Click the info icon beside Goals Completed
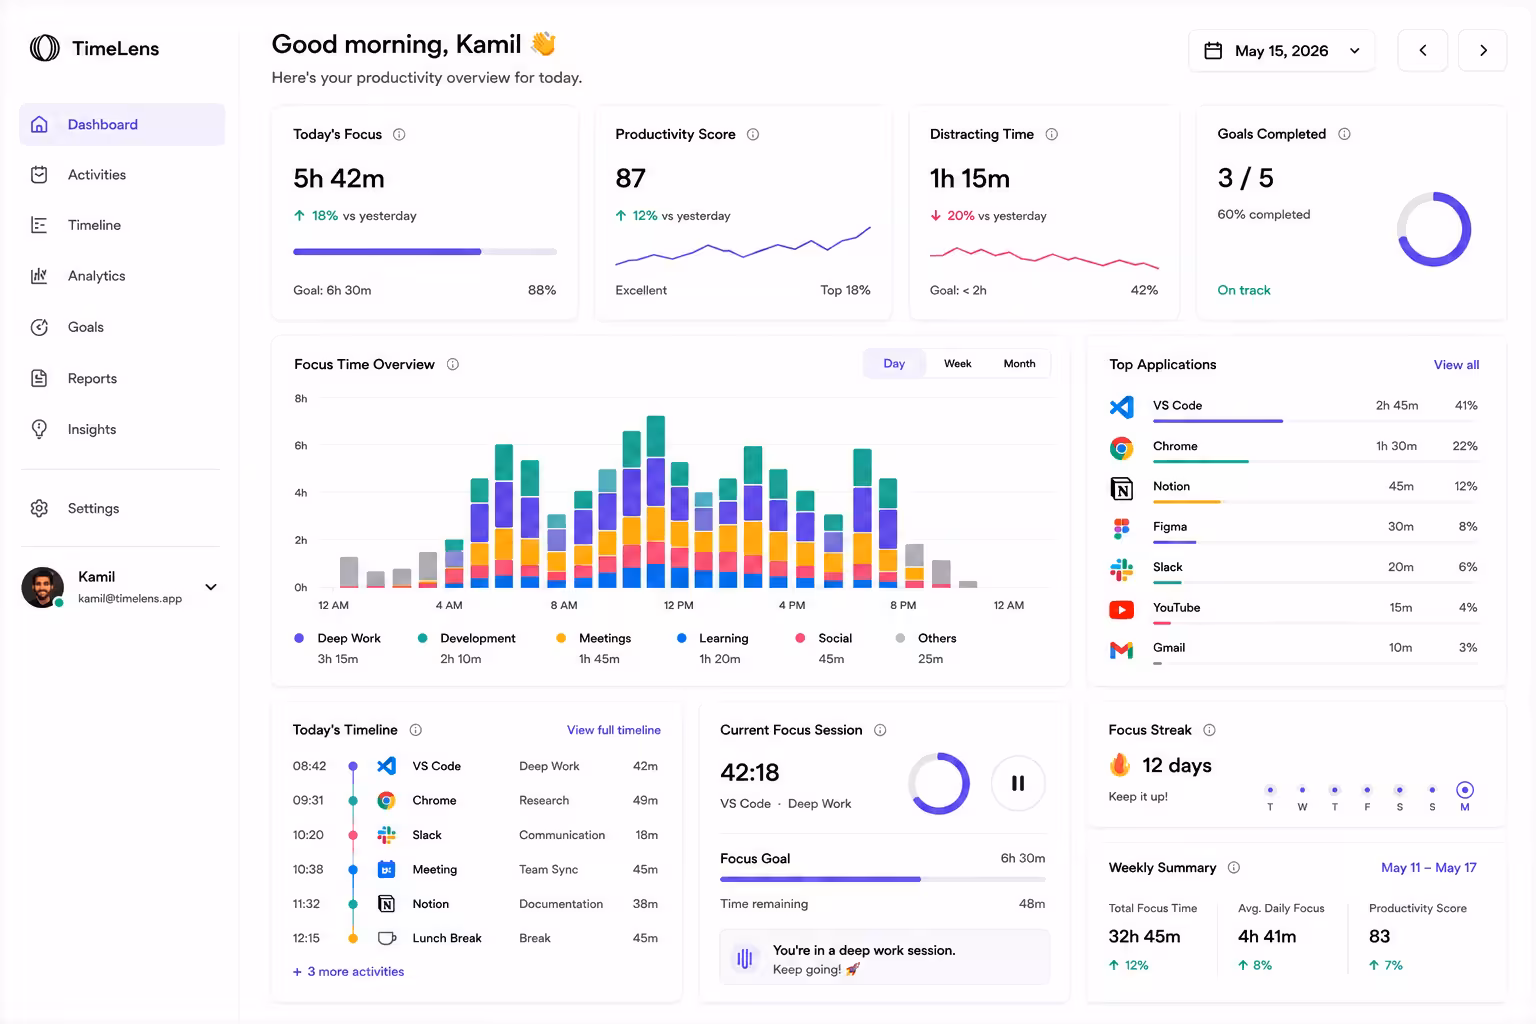This screenshot has height=1024, width=1536. tap(1344, 134)
